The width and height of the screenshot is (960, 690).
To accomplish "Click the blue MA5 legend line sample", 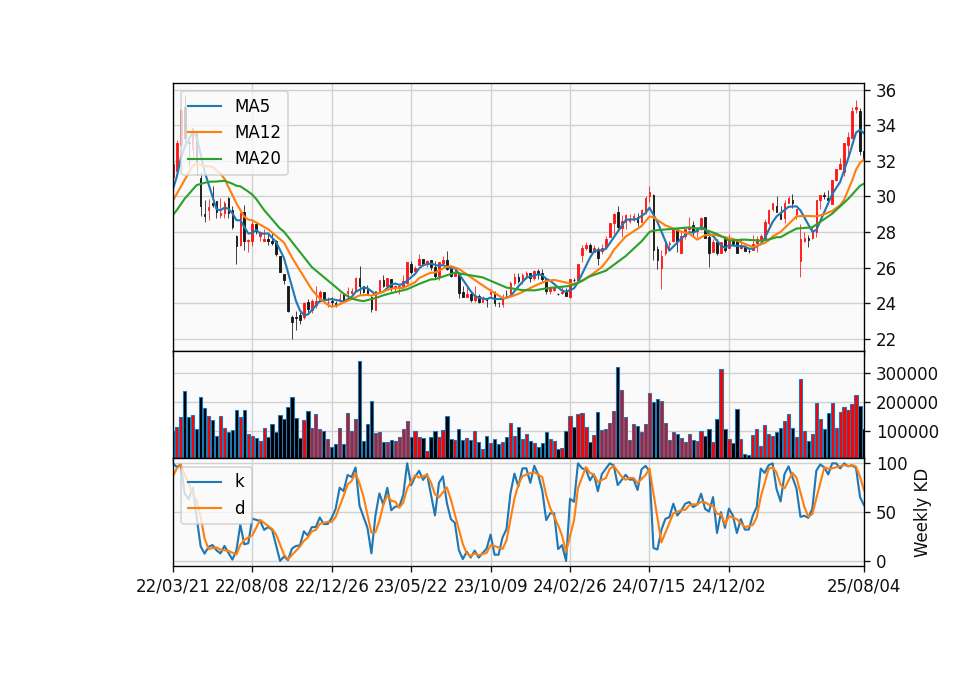I will point(204,106).
